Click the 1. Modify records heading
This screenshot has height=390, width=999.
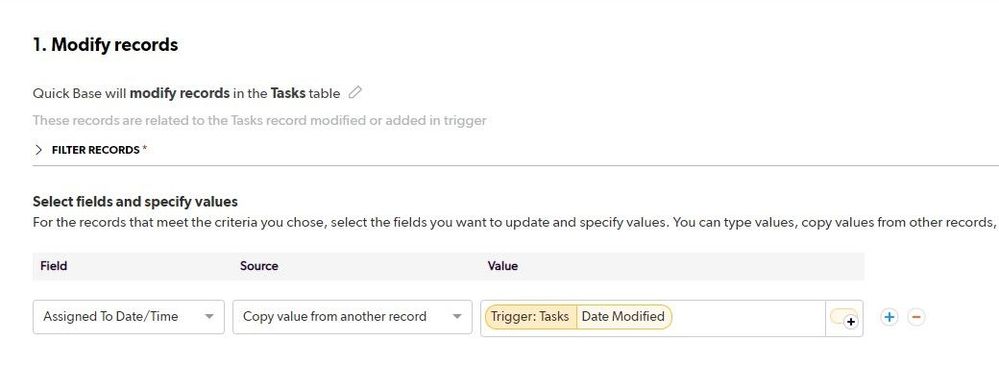pyautogui.click(x=105, y=45)
